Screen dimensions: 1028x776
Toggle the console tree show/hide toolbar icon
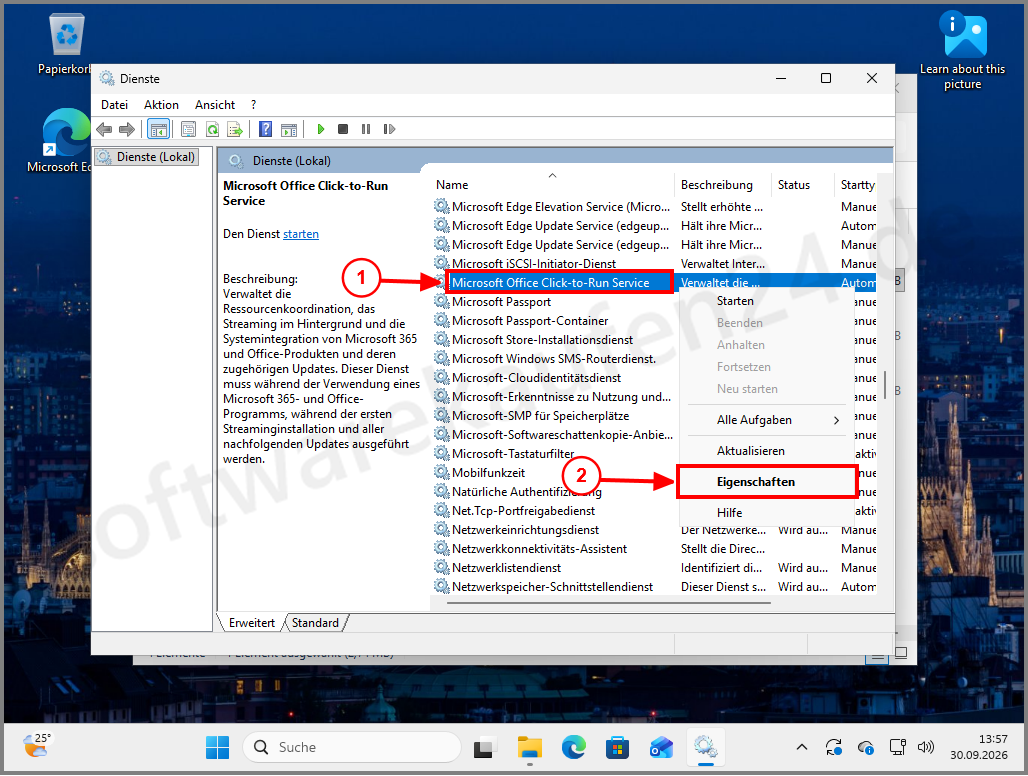coord(159,129)
